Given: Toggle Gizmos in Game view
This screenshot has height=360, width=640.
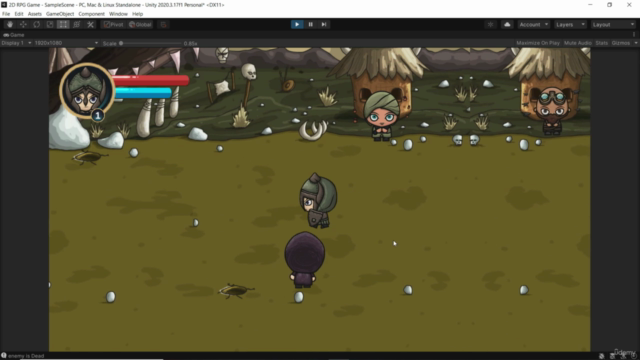Looking at the screenshot, I should tap(620, 43).
